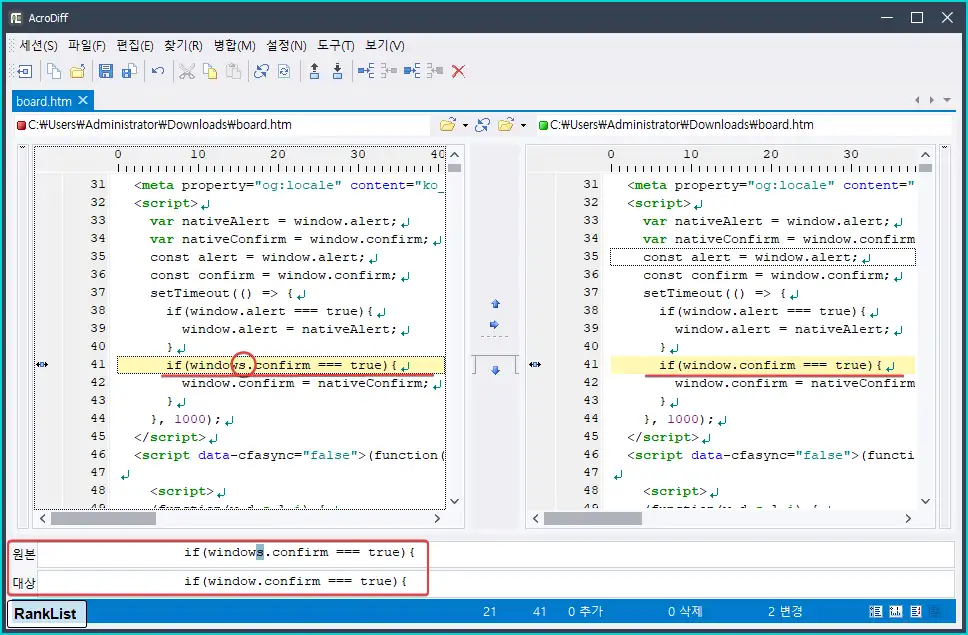Open the 세션(S) menu
The height and width of the screenshot is (635, 968).
[38, 46]
